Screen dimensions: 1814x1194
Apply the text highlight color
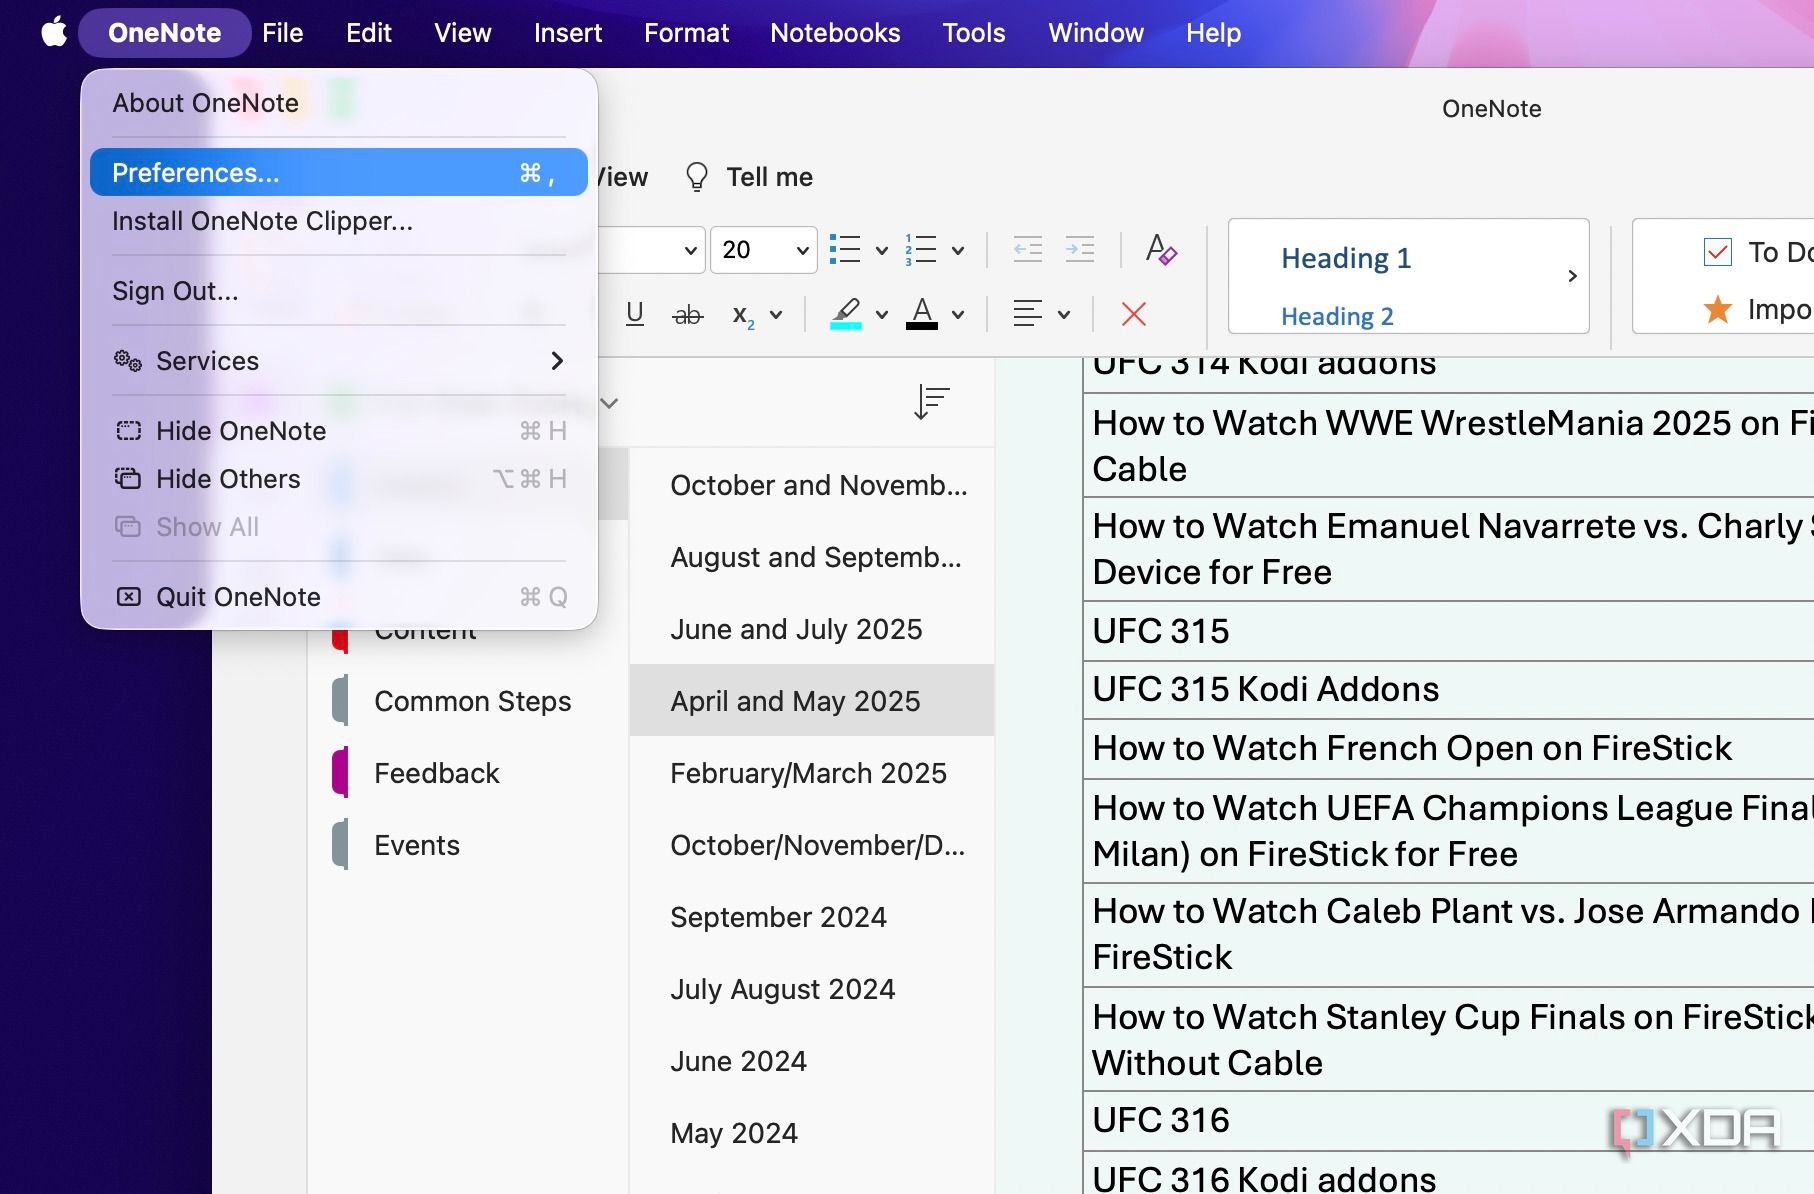tap(846, 314)
